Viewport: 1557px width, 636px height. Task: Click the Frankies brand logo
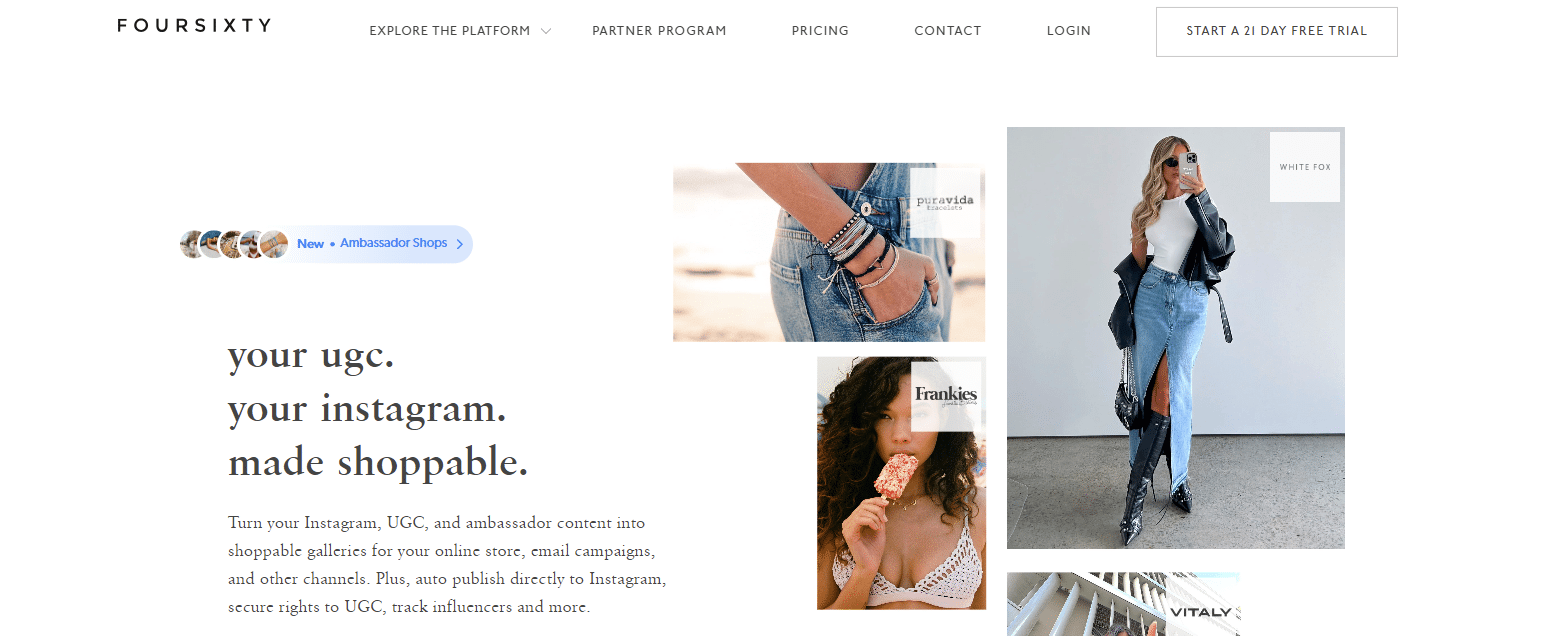point(946,396)
